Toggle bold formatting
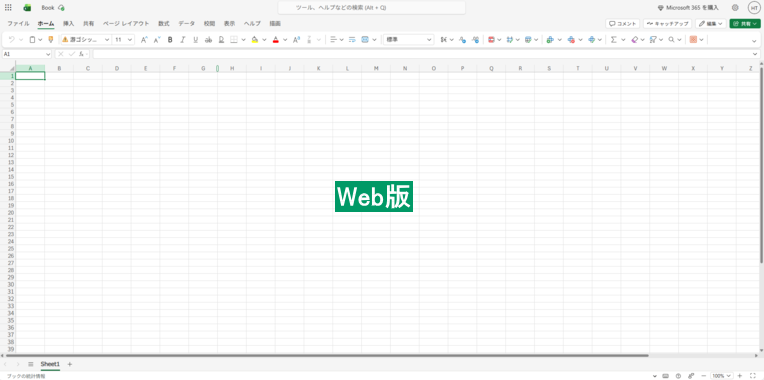764x380 pixels. 170,40
